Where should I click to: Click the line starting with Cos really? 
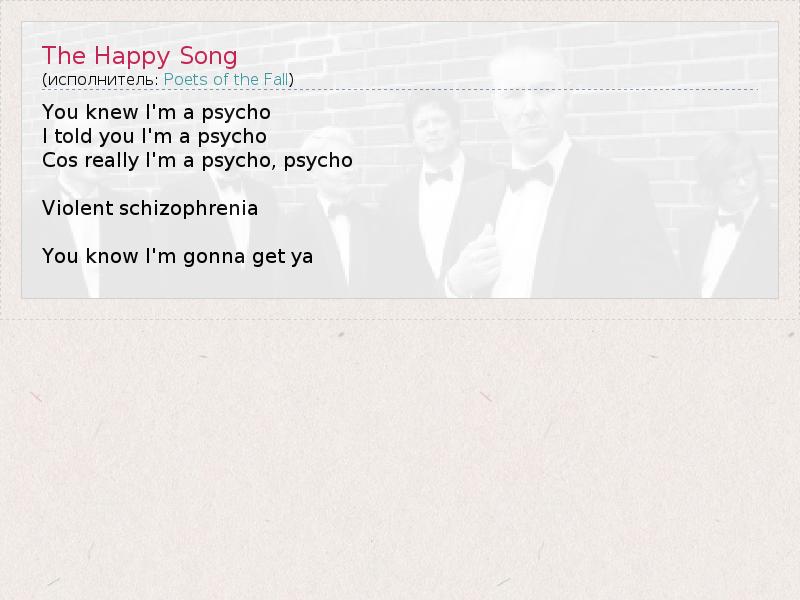tap(197, 160)
